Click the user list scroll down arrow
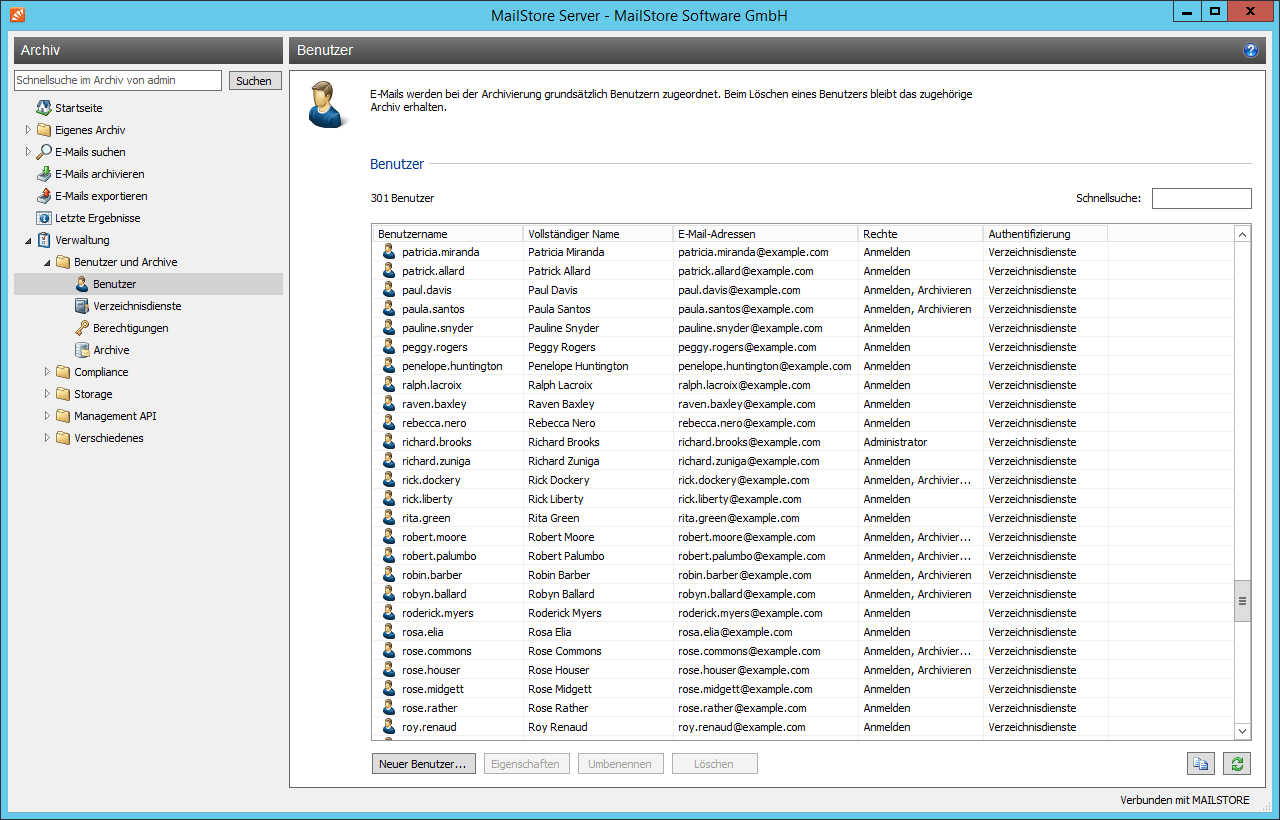1280x820 pixels. click(x=1243, y=731)
